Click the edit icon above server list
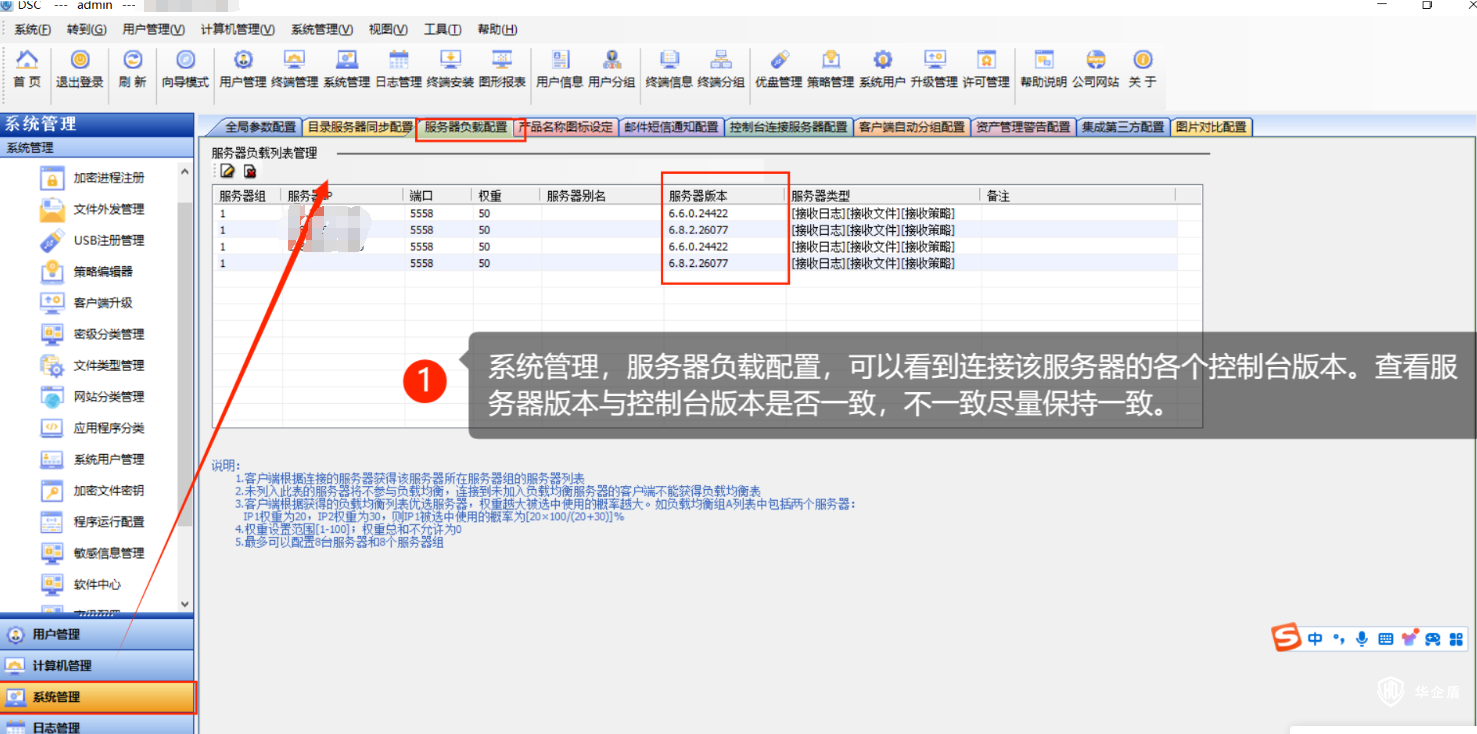This screenshot has width=1477, height=734. (228, 171)
